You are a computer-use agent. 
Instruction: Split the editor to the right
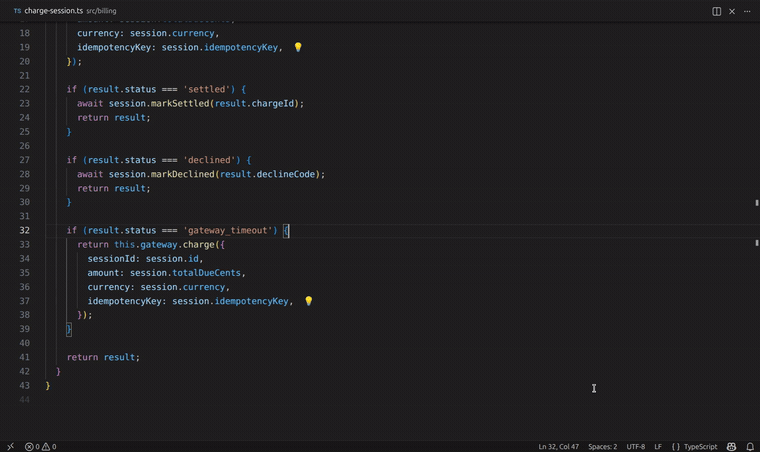(716, 11)
